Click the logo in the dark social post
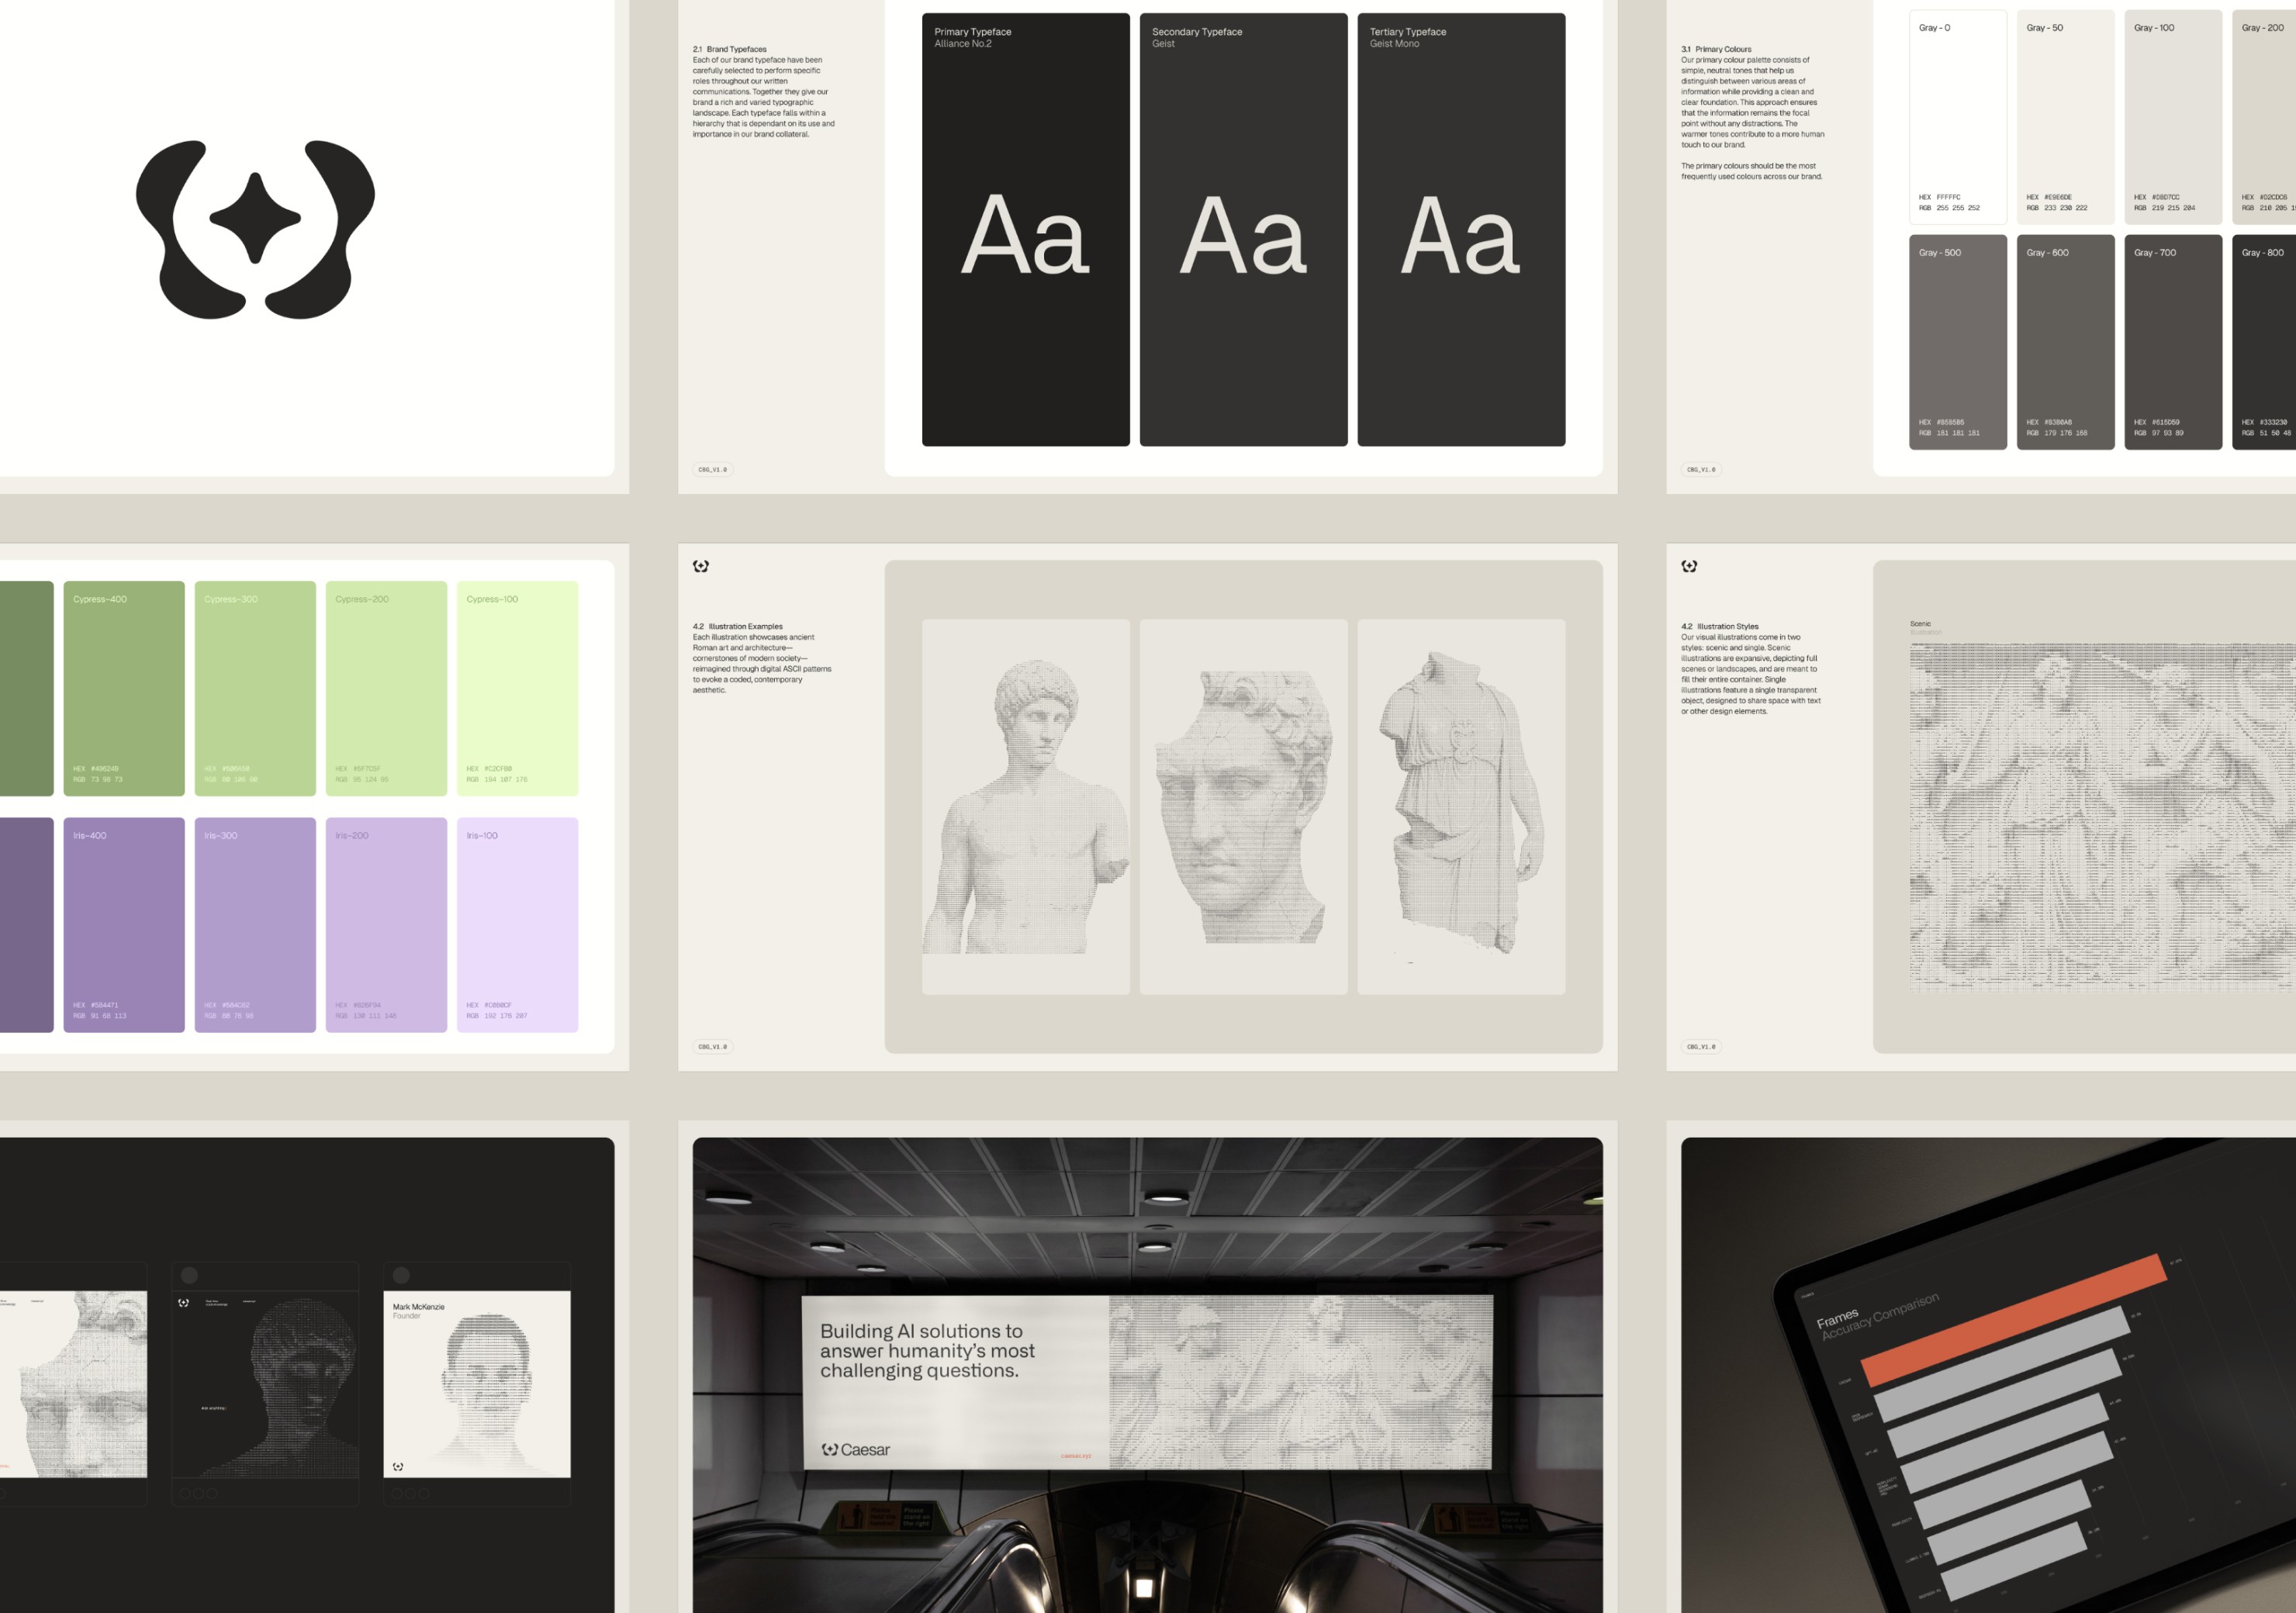The height and width of the screenshot is (1613, 2296). point(183,1302)
